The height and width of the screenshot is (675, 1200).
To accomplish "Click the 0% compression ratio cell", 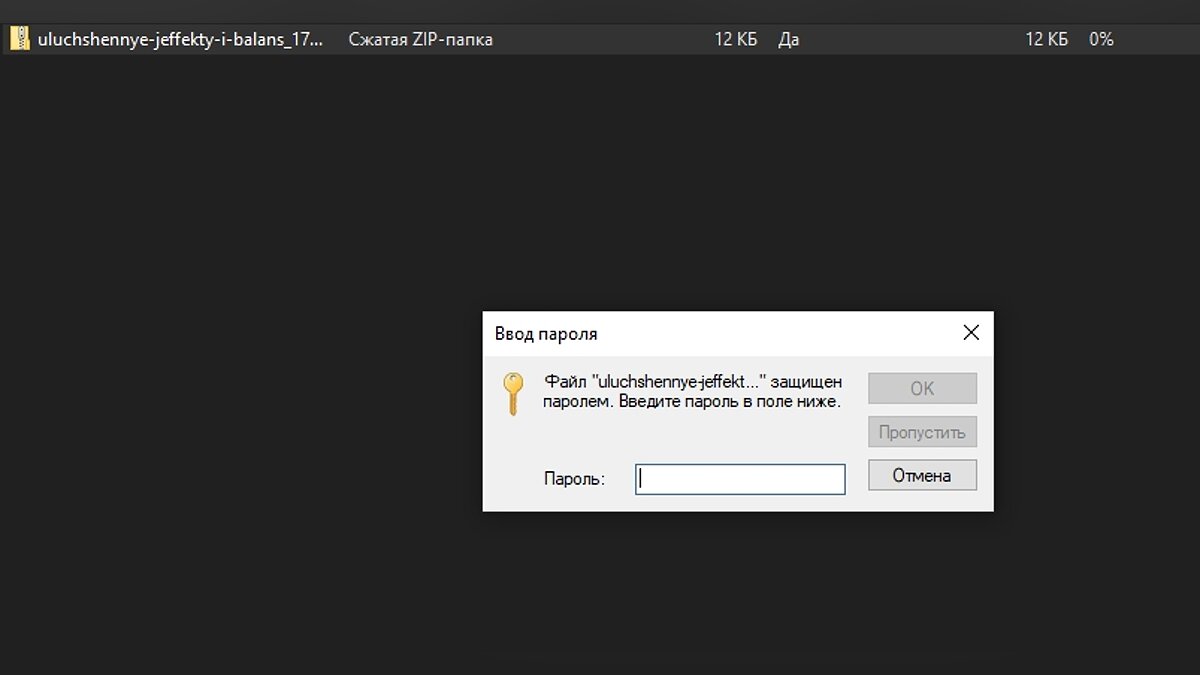I will pyautogui.click(x=1101, y=40).
